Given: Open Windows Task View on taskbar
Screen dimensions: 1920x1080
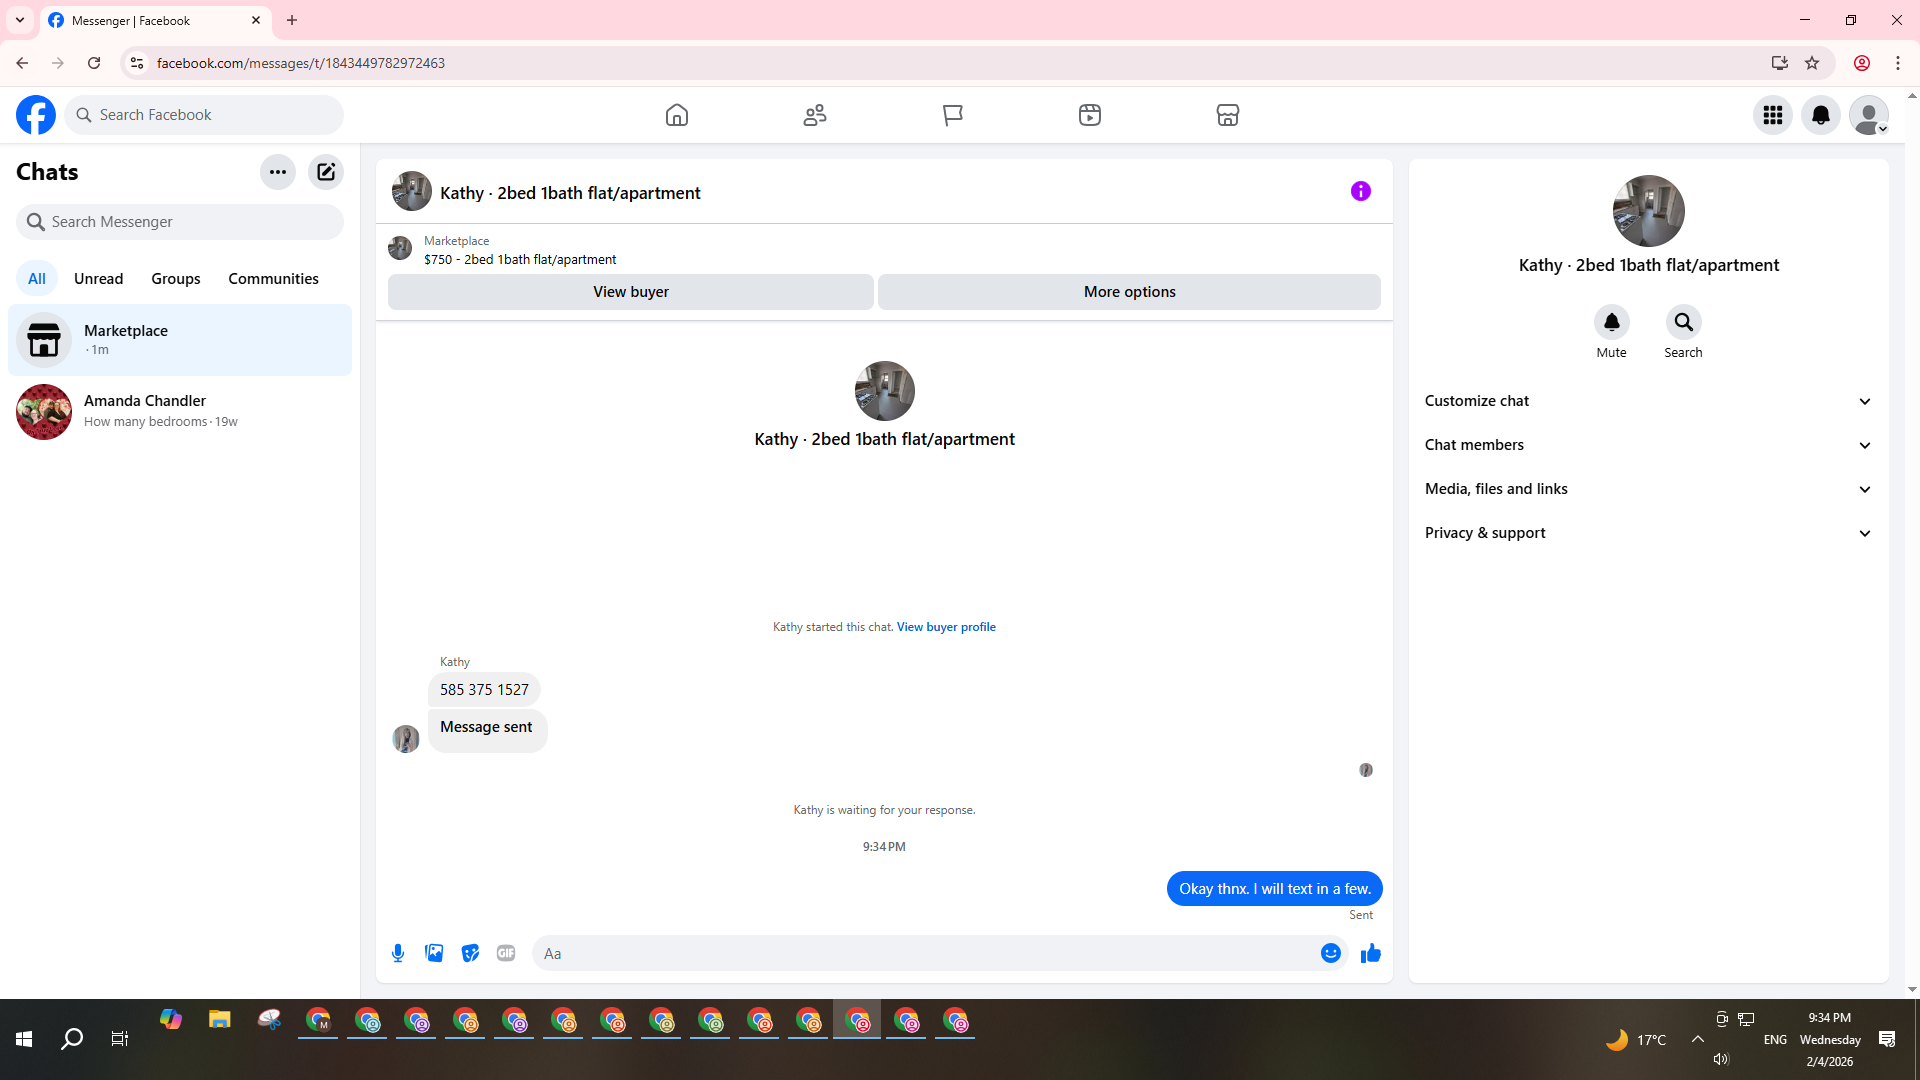Looking at the screenshot, I should [x=120, y=1039].
